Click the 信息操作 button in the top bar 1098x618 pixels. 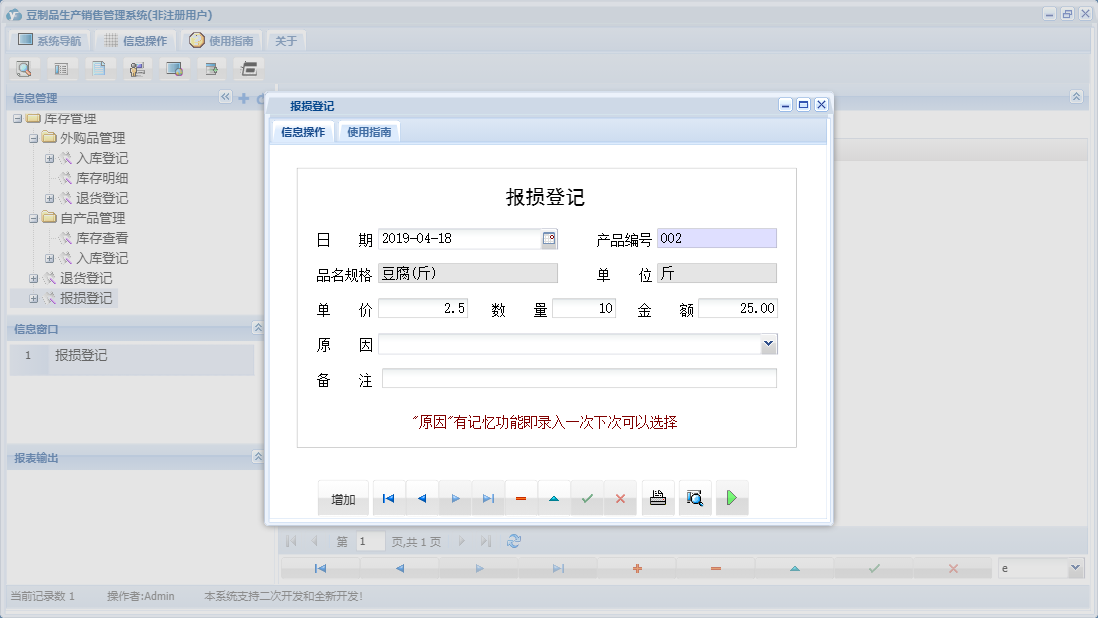pos(135,40)
